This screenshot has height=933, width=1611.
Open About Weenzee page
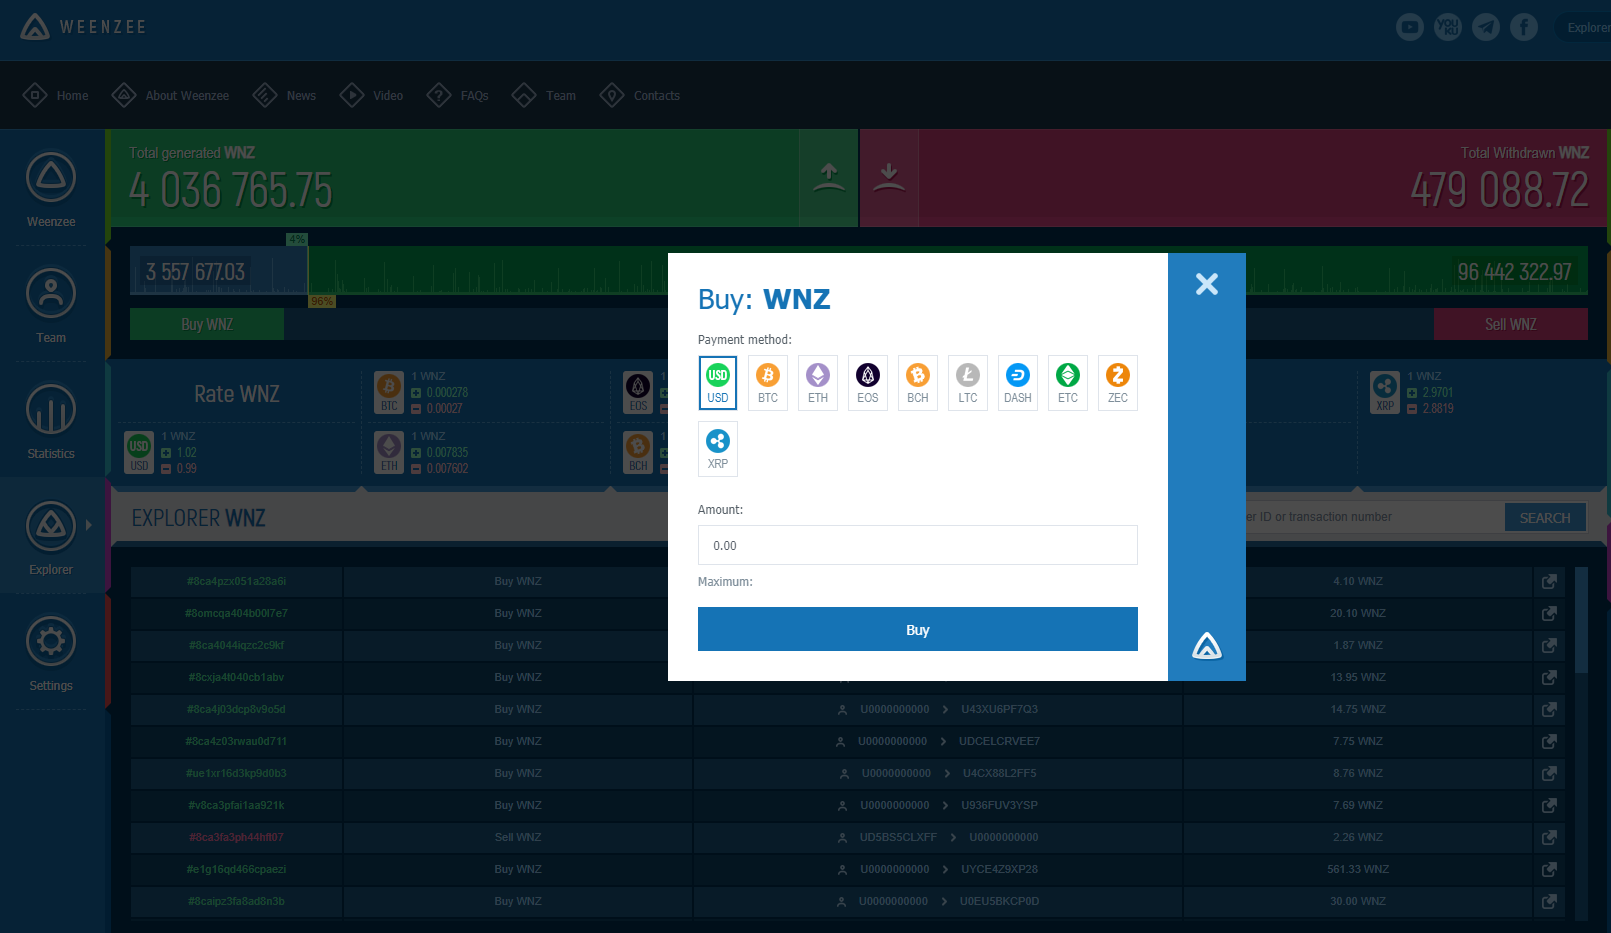tap(170, 95)
